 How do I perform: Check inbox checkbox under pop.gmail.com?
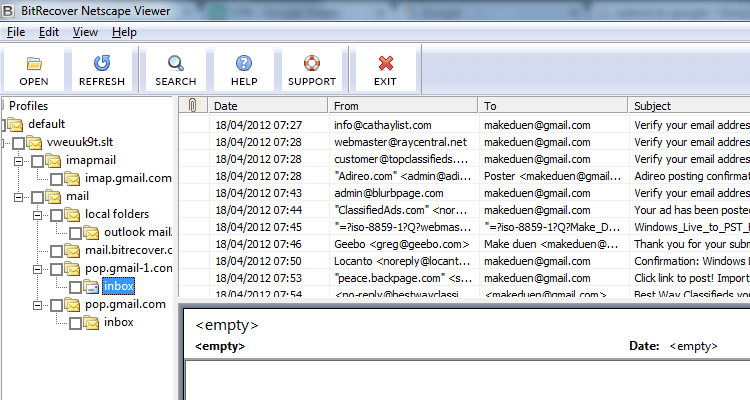(x=76, y=323)
